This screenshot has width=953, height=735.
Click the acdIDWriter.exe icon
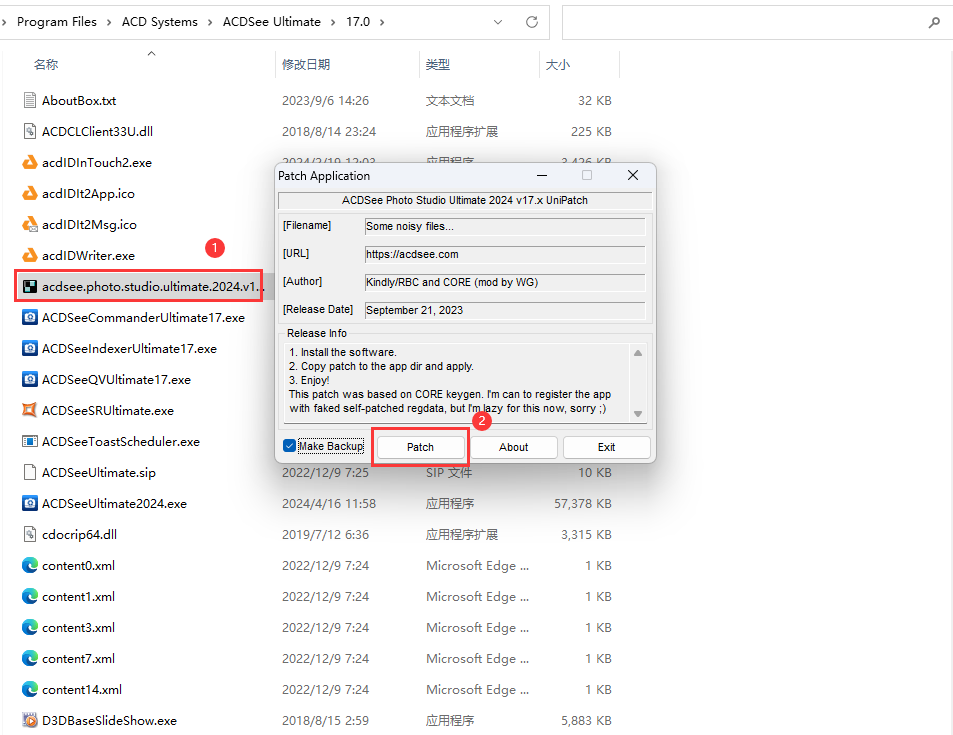click(x=30, y=255)
